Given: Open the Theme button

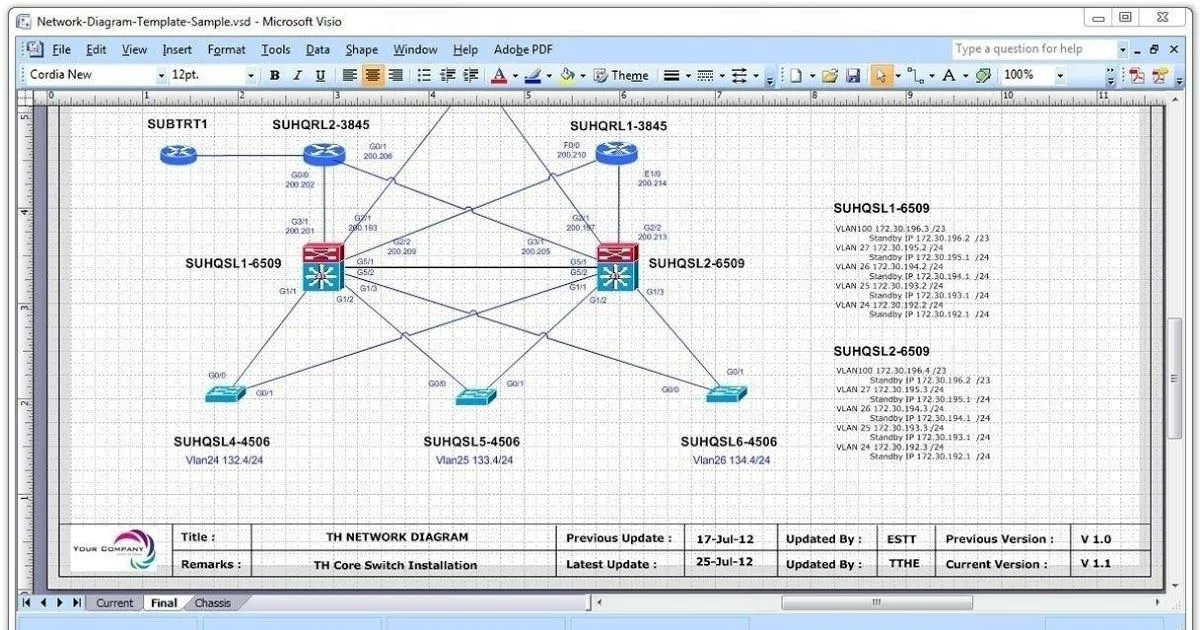Looking at the screenshot, I should click(x=621, y=75).
